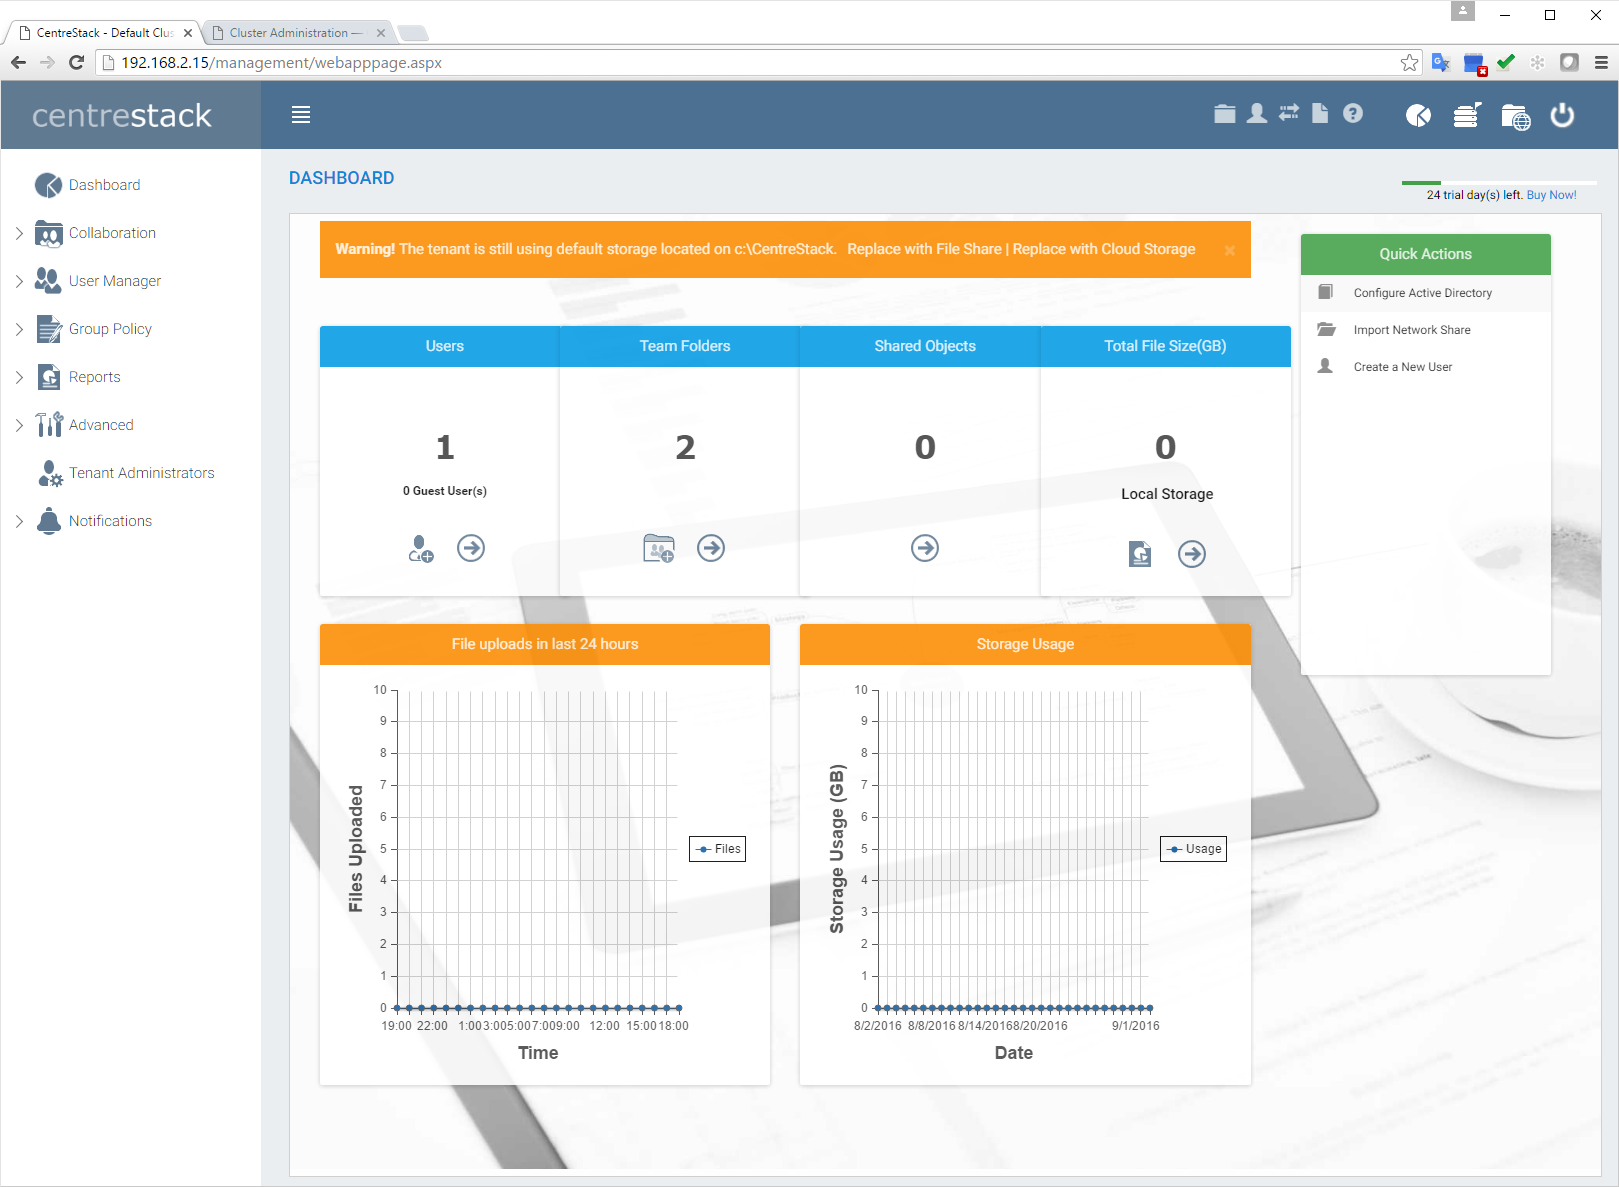This screenshot has height=1187, width=1619.
Task: Click add team folder icon
Action: [659, 548]
